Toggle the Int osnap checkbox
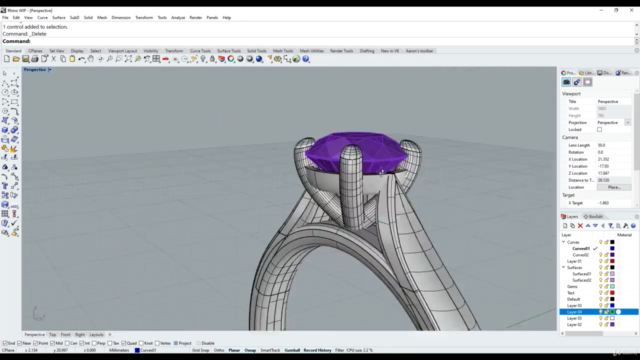The image size is (640, 360). 82,343
